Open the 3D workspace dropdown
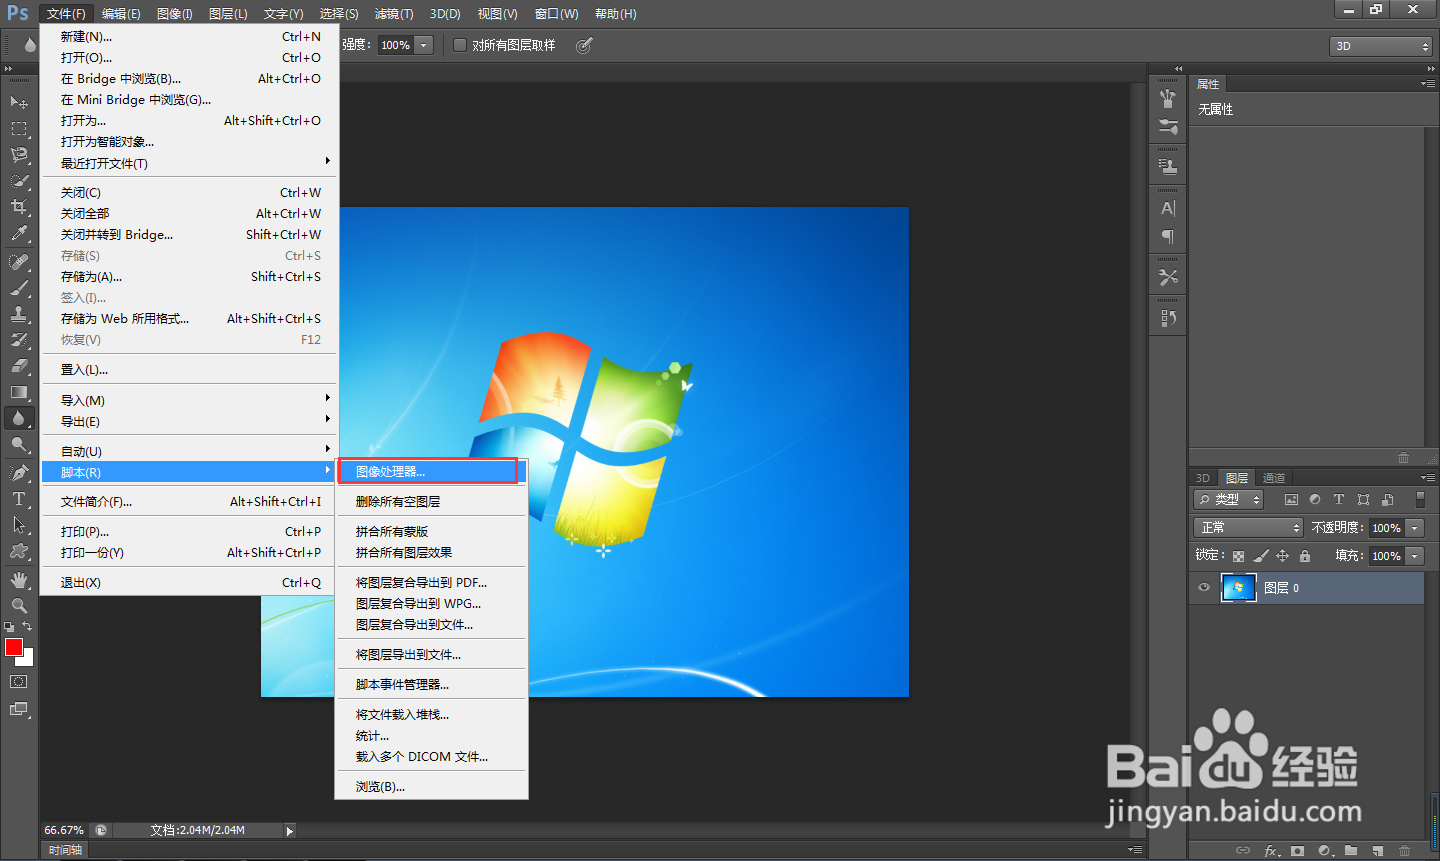The image size is (1440, 861). tap(1382, 46)
